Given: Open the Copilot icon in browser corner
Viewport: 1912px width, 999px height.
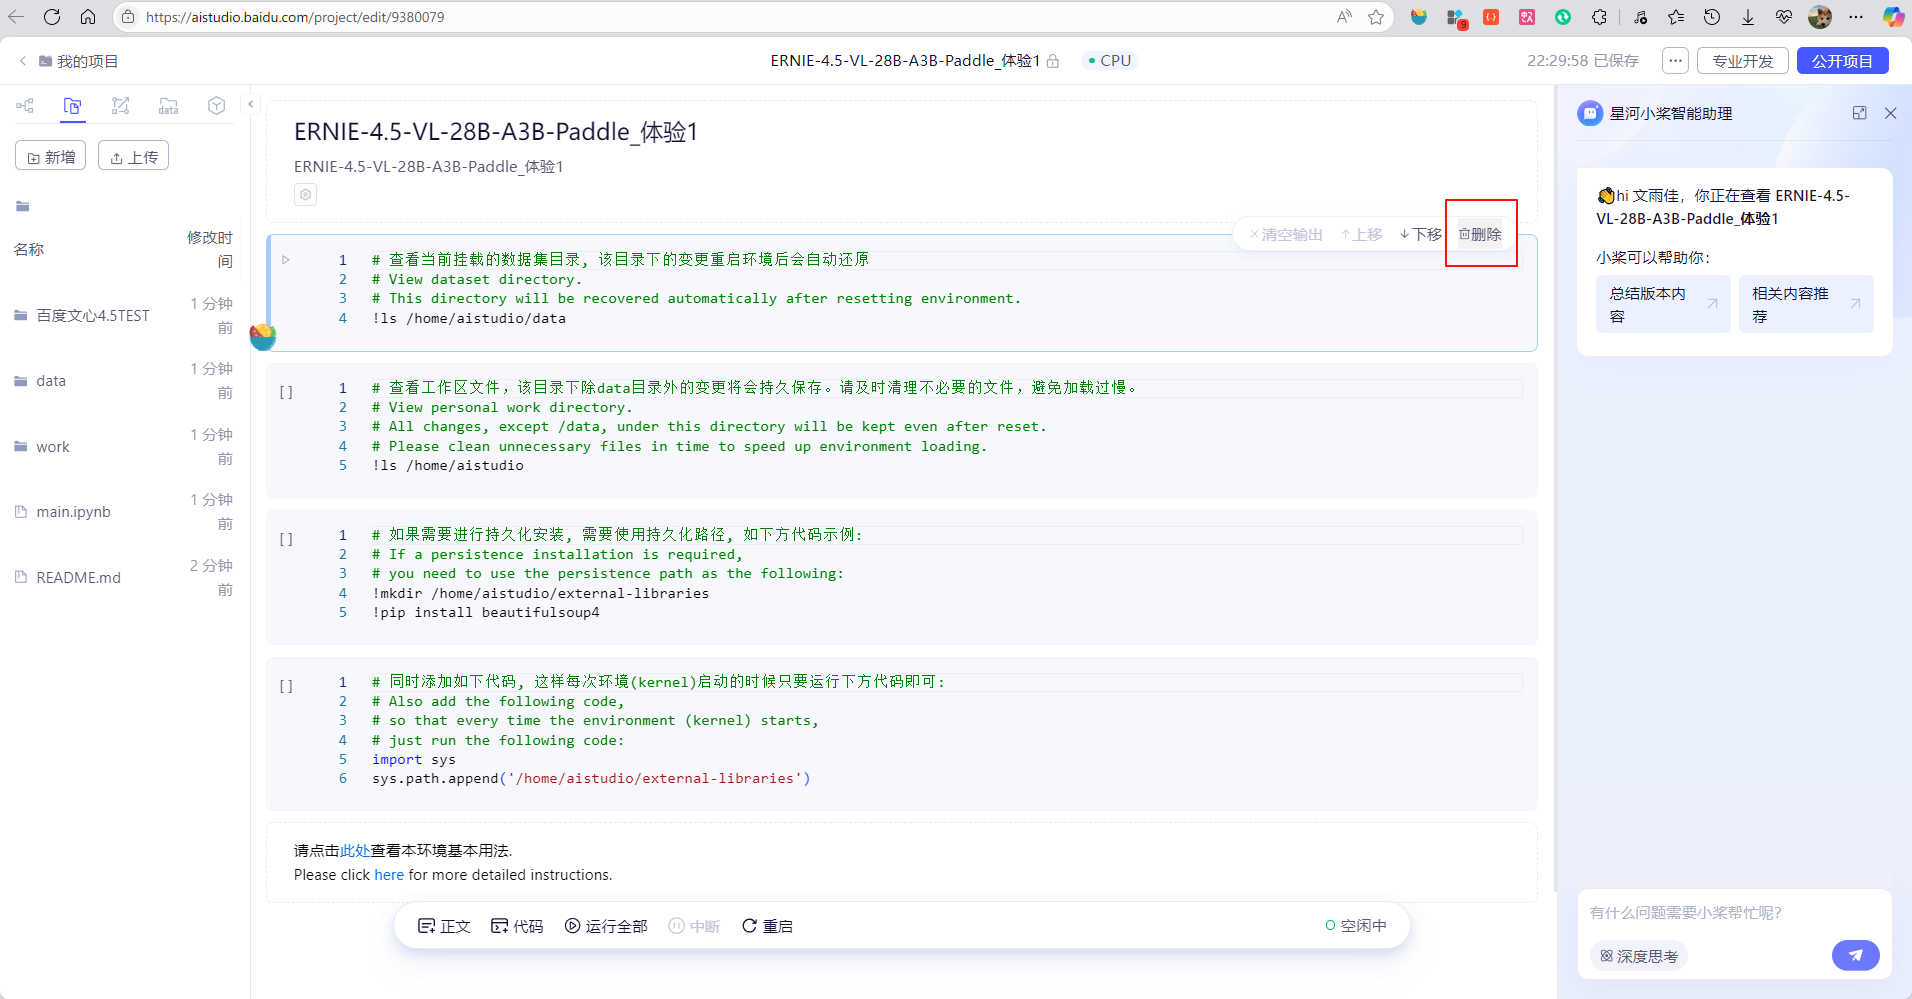Looking at the screenshot, I should 1893,17.
